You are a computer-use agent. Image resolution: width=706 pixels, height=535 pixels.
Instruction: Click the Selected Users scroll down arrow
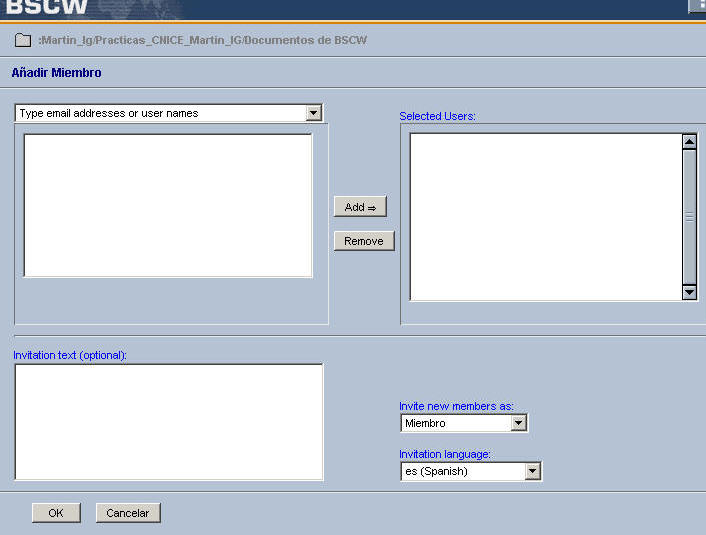[x=689, y=291]
